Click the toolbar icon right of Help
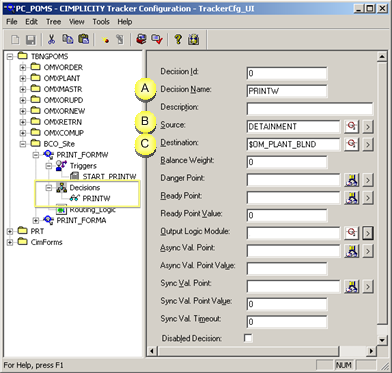The image size is (392, 373). [194, 40]
